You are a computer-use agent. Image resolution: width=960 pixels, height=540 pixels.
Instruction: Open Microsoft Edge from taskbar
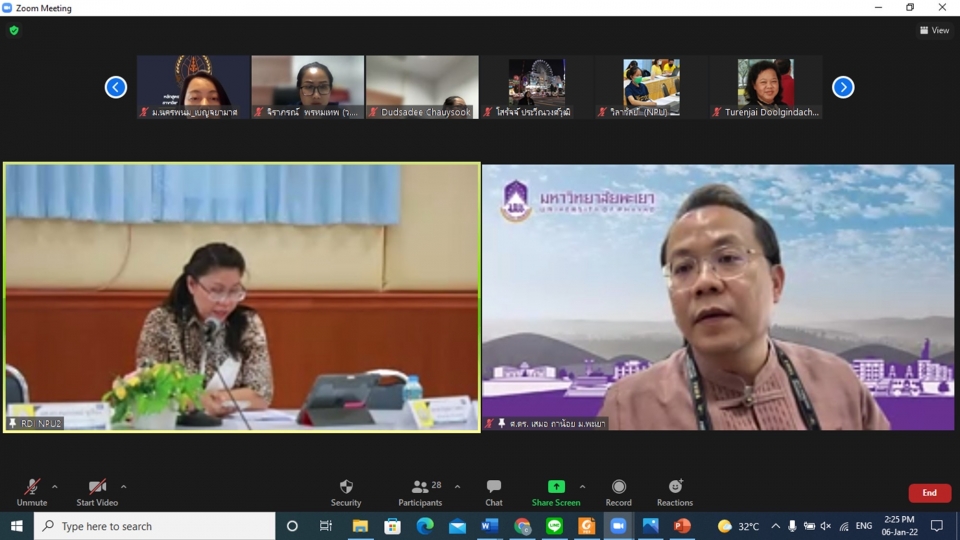(425, 526)
